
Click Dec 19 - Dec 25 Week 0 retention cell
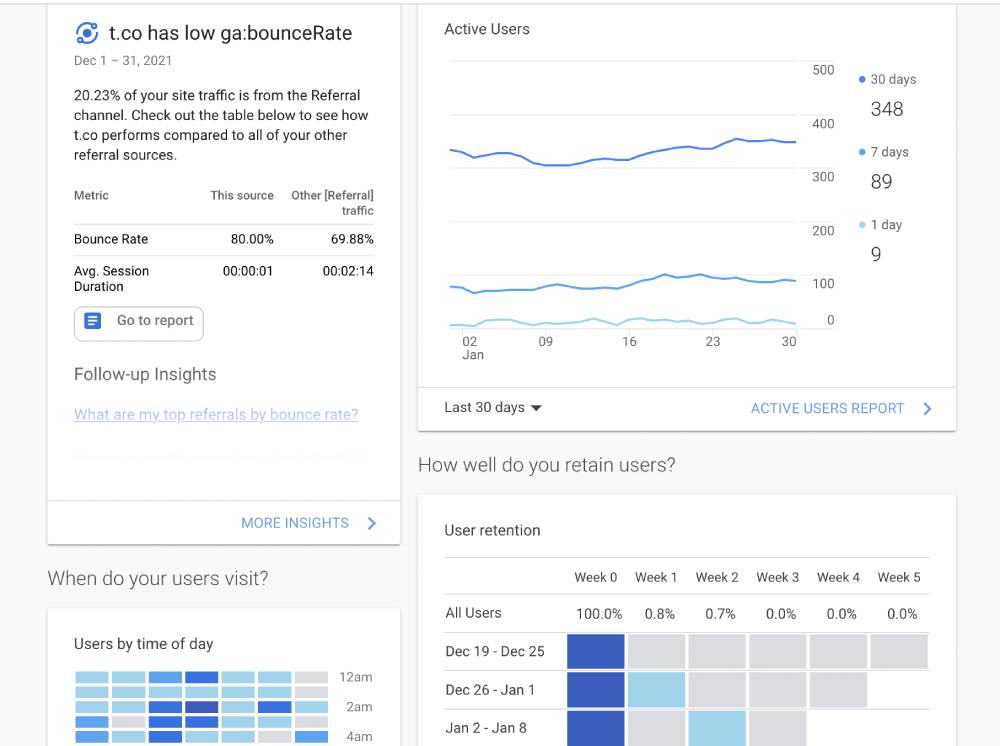tap(596, 651)
